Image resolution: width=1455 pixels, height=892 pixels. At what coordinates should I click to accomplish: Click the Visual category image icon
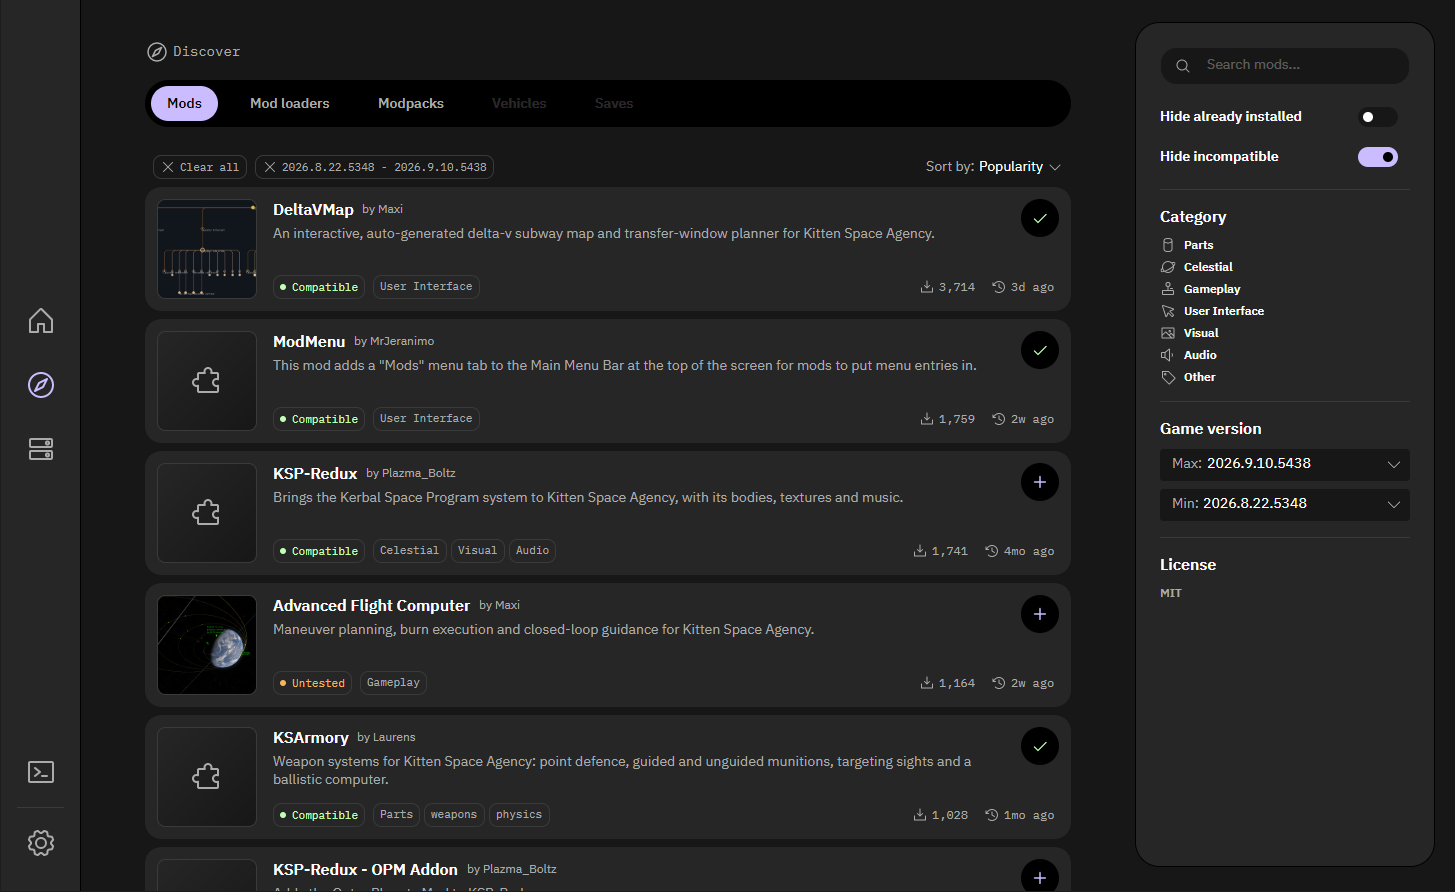(x=1167, y=333)
